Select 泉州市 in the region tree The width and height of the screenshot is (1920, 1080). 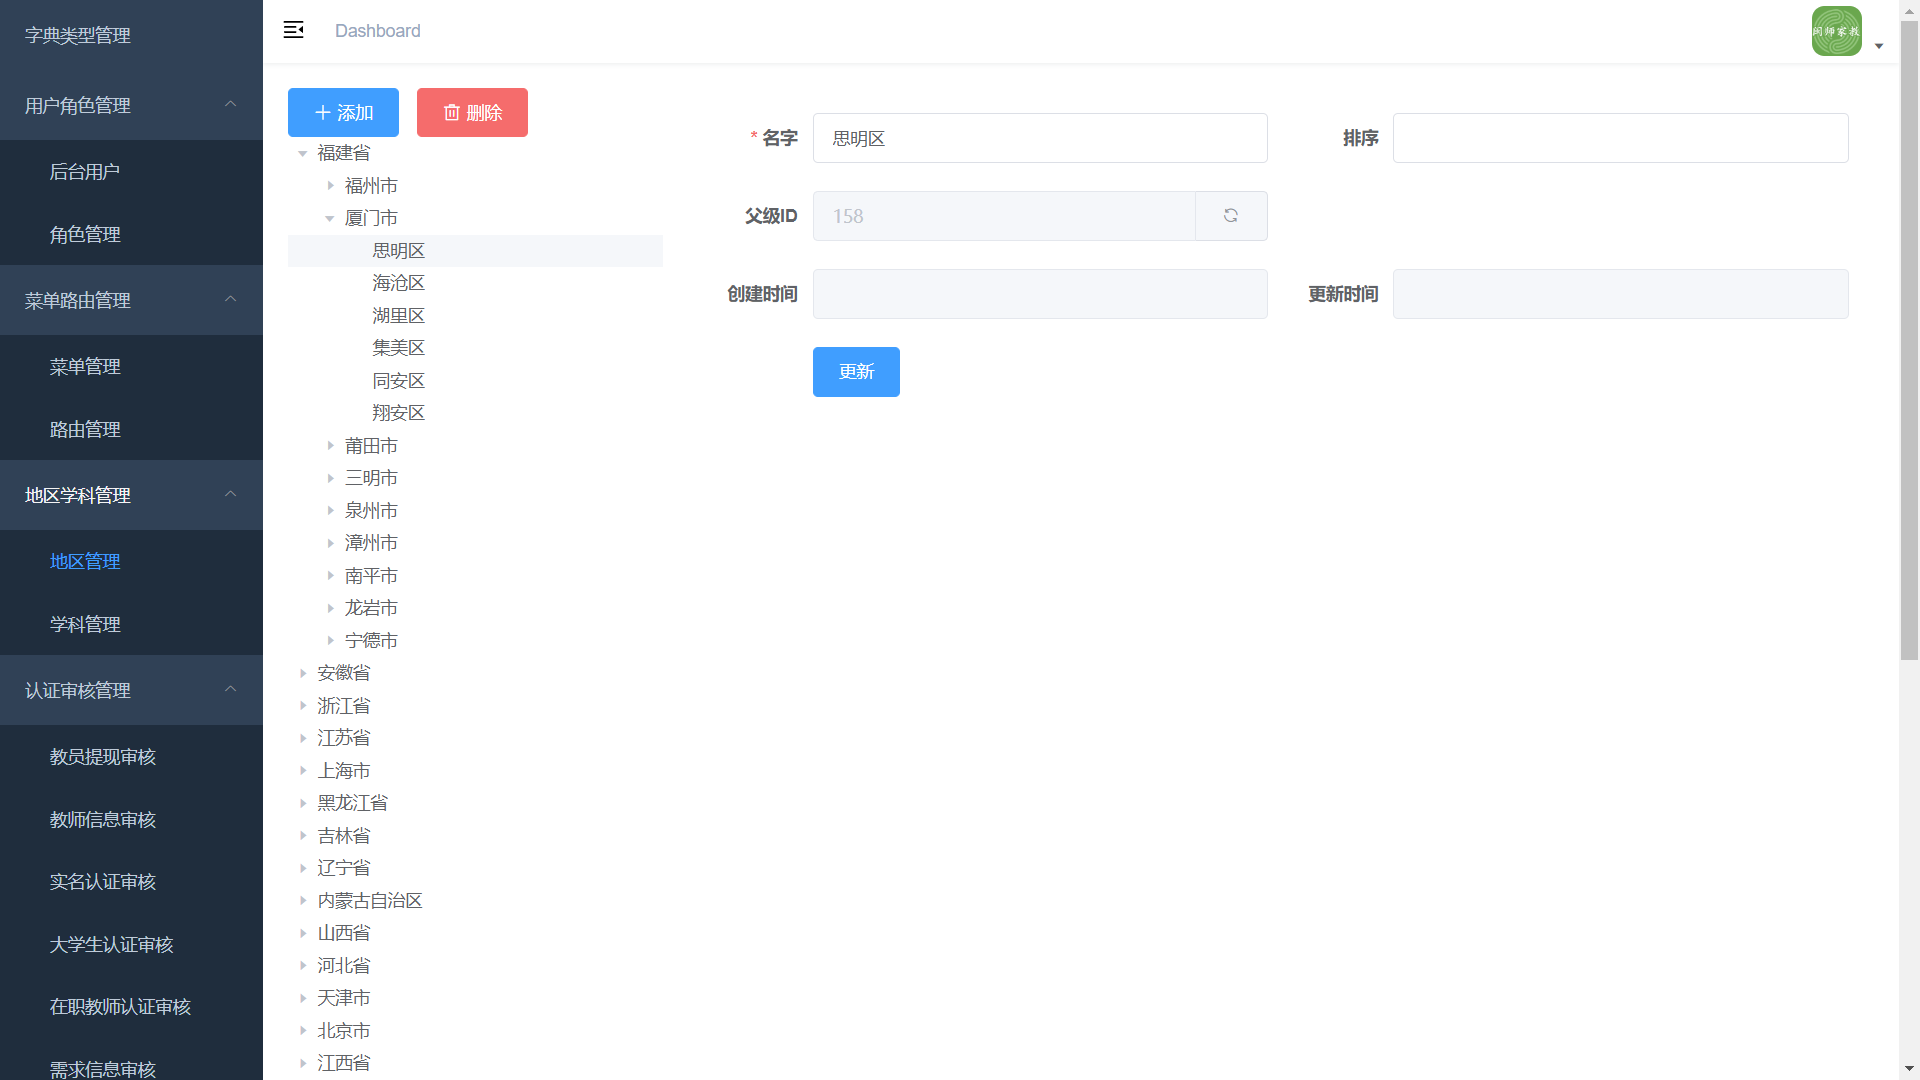point(371,511)
